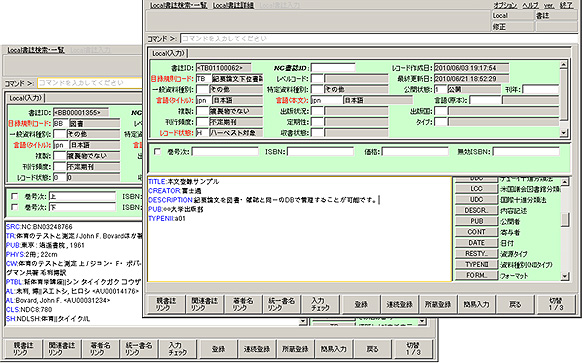Image resolution: width=582 pixels, height=363 pixels.
Task: Click the DESCRIPTION line in the editor
Action: click(263, 200)
